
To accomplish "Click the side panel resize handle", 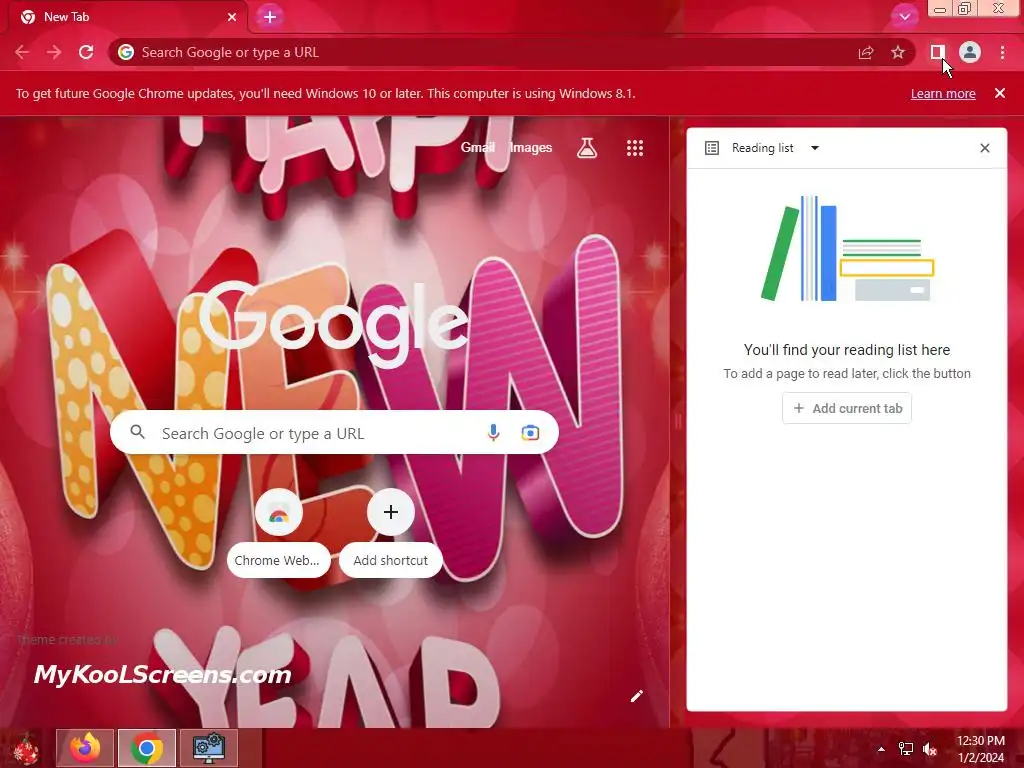I will 678,422.
